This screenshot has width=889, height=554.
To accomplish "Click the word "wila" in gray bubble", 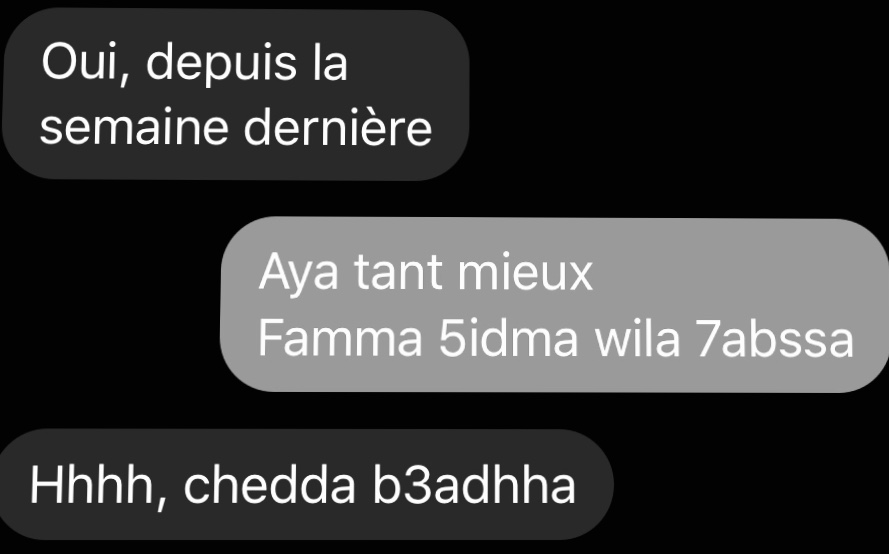I will tap(637, 339).
